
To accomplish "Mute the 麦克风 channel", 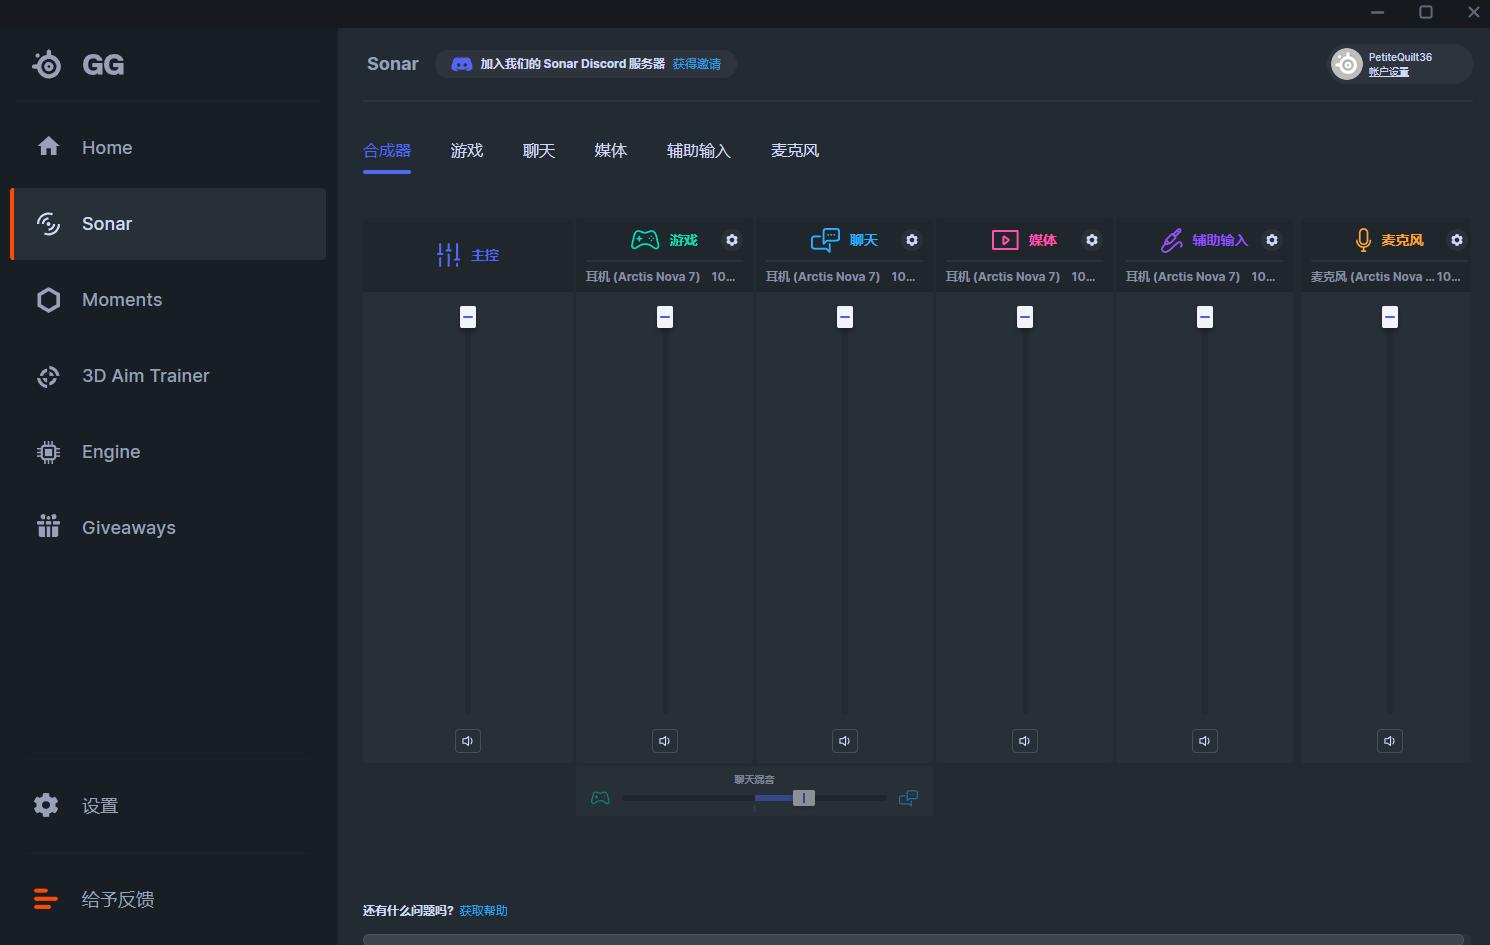I will (1390, 741).
